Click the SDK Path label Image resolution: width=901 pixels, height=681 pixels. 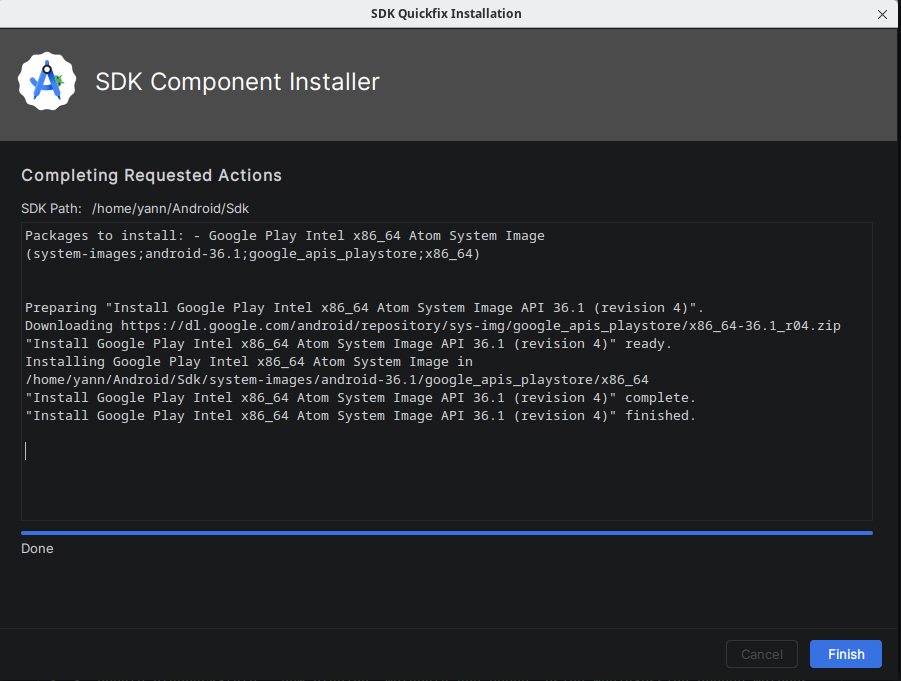click(51, 209)
